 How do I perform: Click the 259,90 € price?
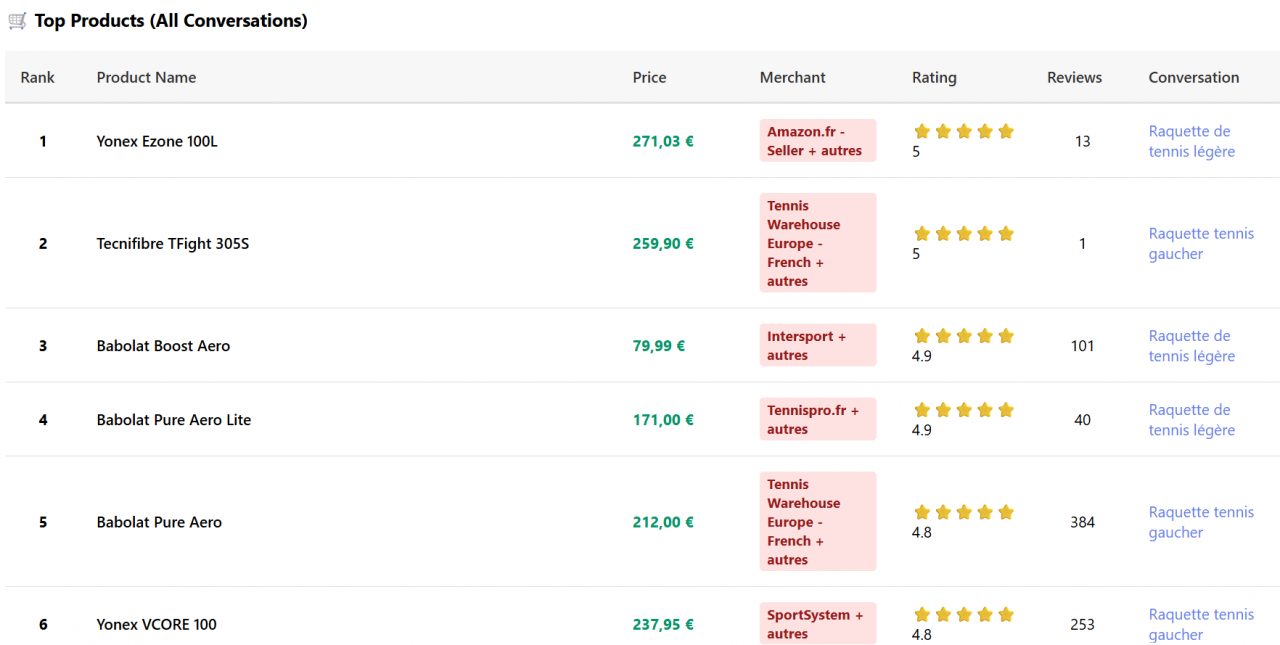pos(663,243)
